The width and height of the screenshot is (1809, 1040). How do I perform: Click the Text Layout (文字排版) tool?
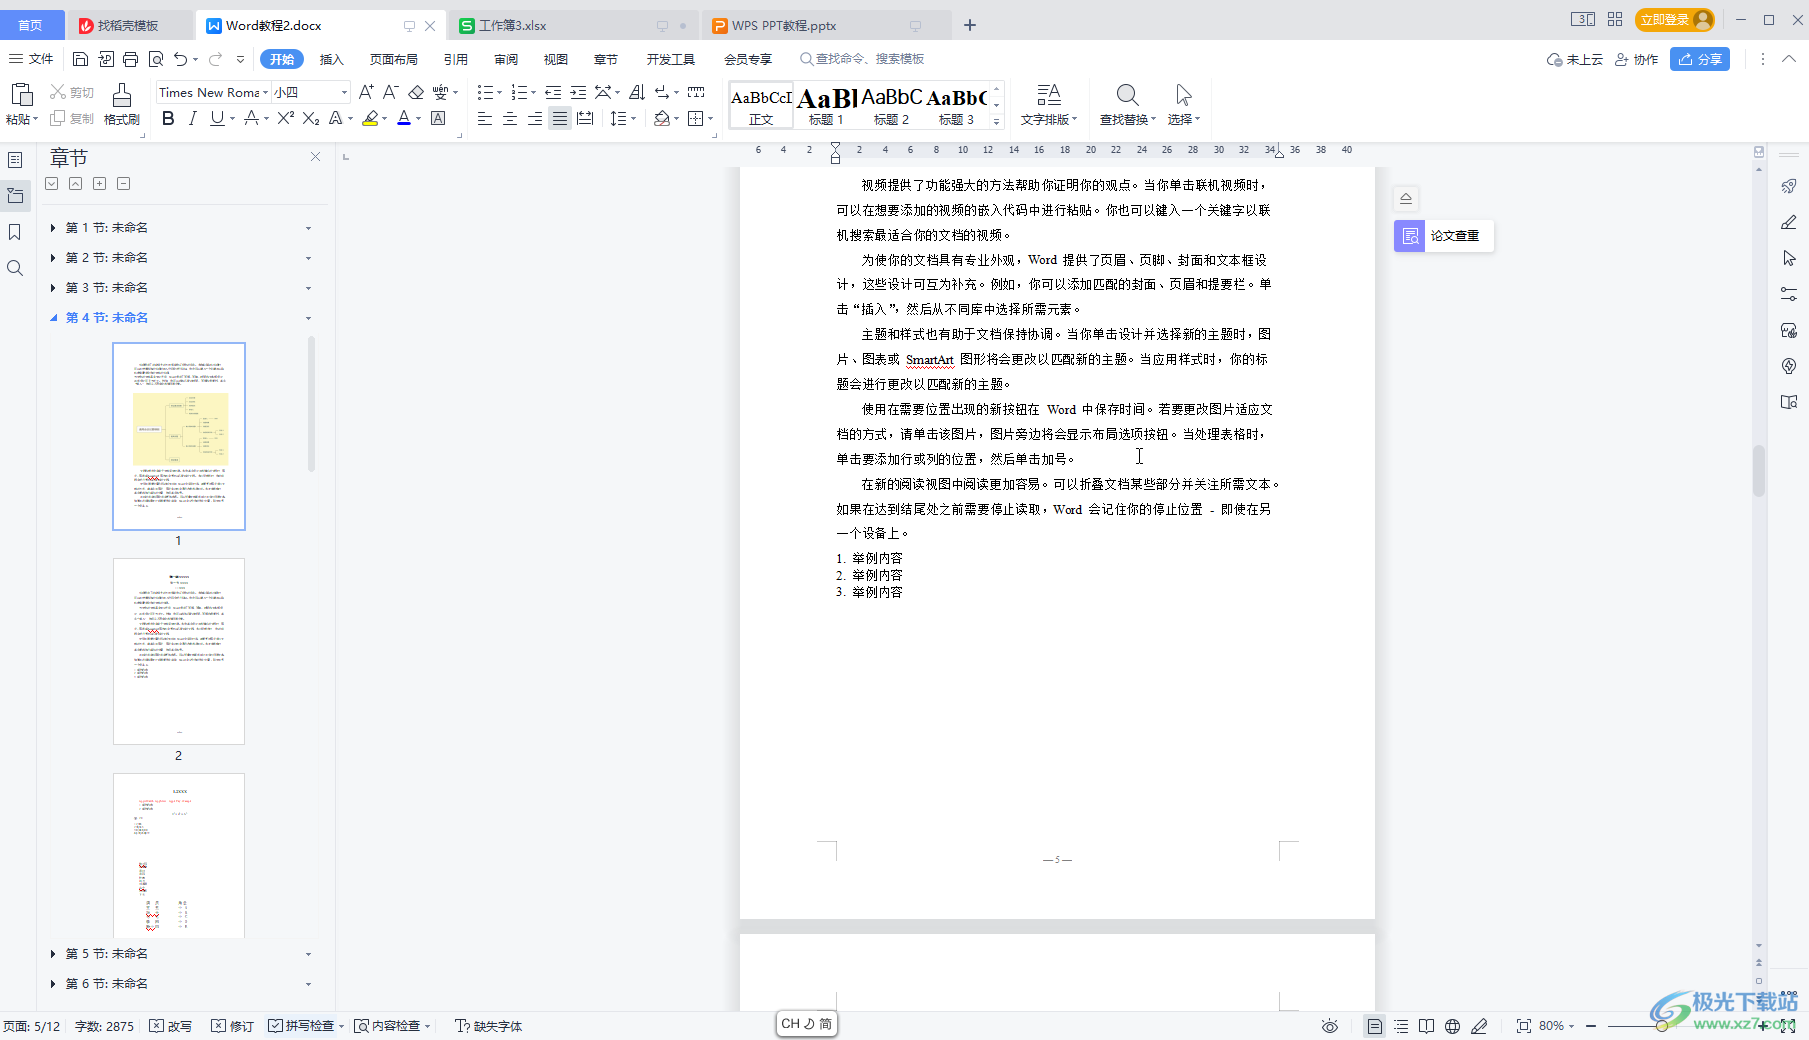[1048, 104]
